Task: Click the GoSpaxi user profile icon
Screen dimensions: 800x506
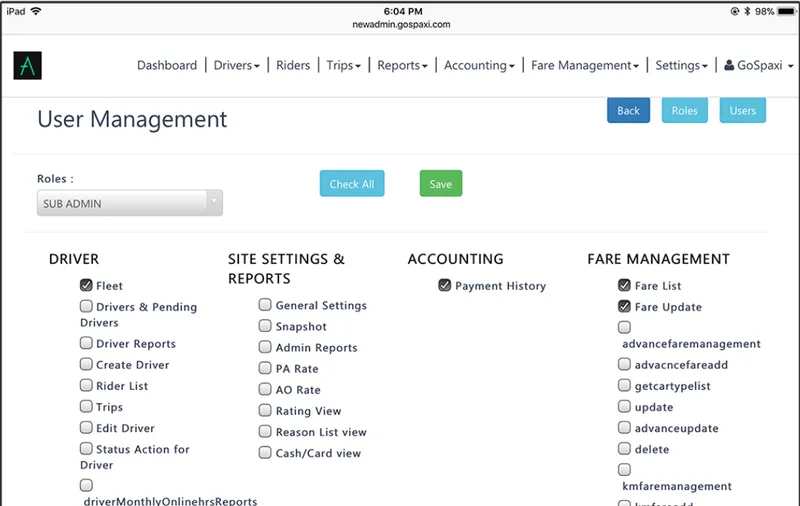Action: pyautogui.click(x=729, y=65)
